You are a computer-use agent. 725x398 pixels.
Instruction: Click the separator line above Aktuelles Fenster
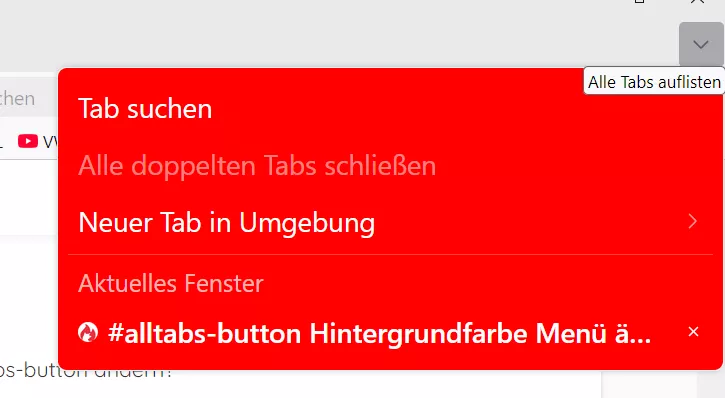coord(390,254)
